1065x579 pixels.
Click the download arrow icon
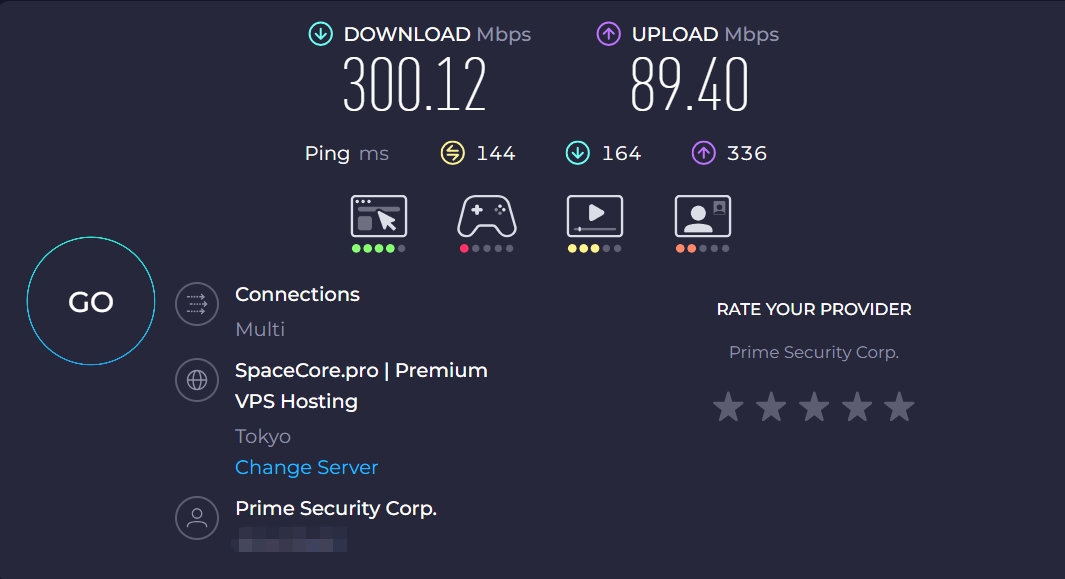tap(320, 34)
